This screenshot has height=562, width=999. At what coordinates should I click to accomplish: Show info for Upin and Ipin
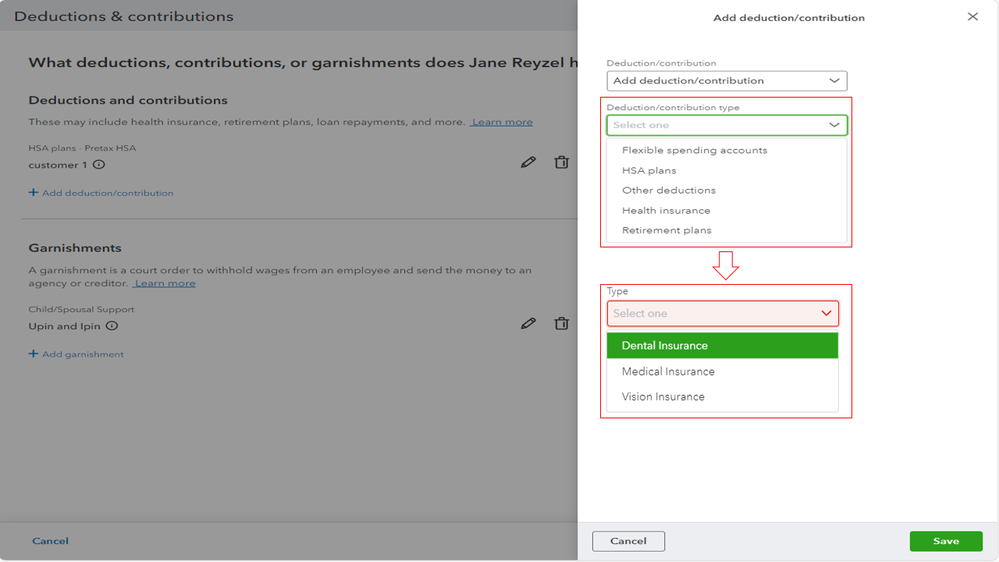(x=112, y=326)
